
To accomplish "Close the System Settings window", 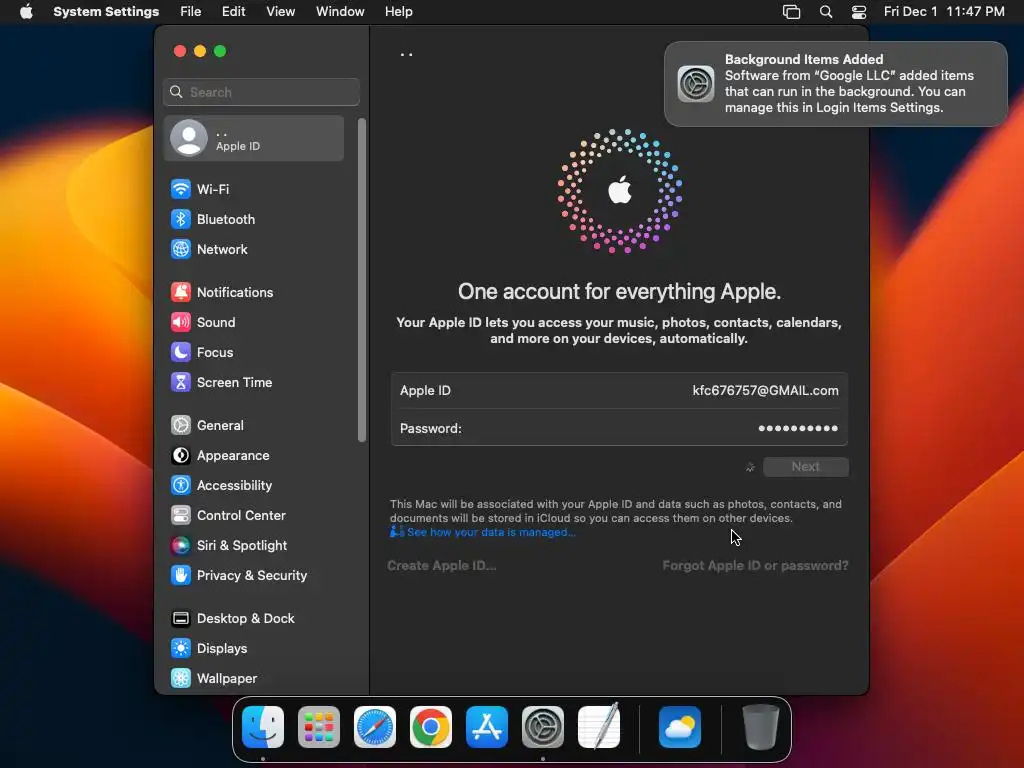I will tap(180, 51).
